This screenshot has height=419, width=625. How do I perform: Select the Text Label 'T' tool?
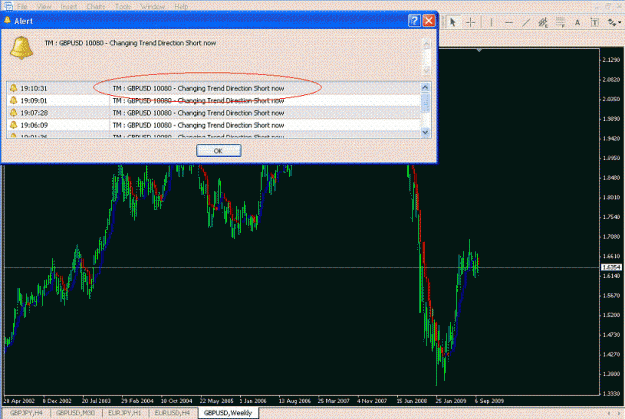[594, 23]
